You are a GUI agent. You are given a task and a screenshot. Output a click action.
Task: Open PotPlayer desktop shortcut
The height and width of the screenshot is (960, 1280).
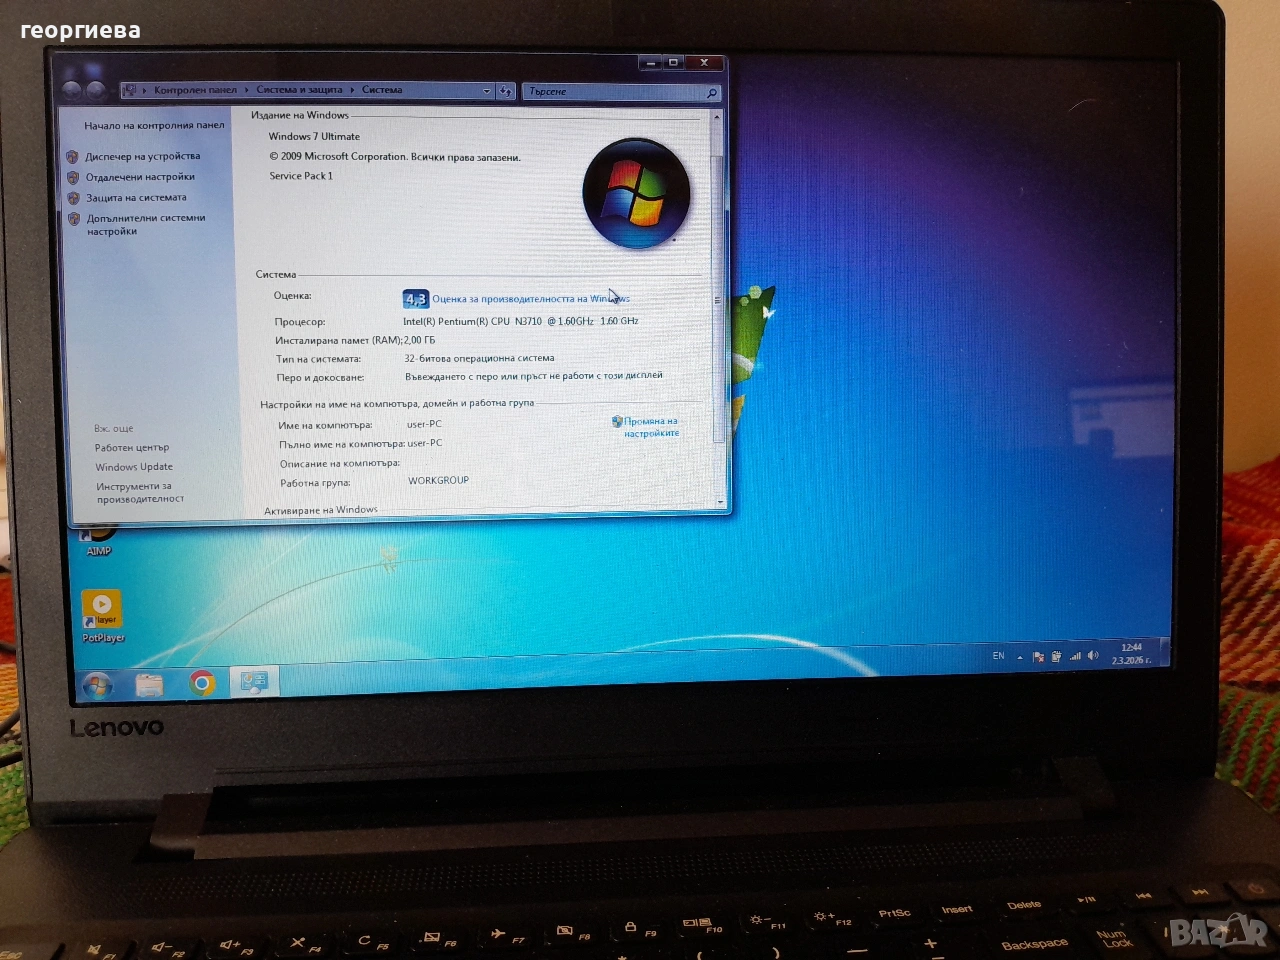point(102,616)
